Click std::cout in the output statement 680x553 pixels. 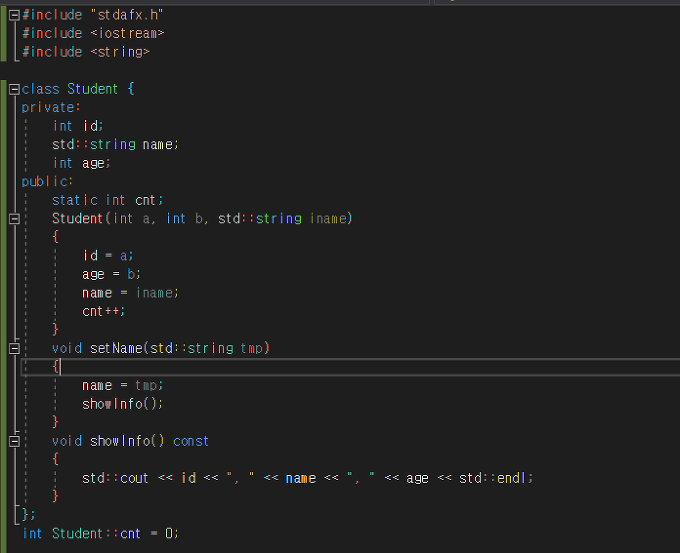point(115,478)
